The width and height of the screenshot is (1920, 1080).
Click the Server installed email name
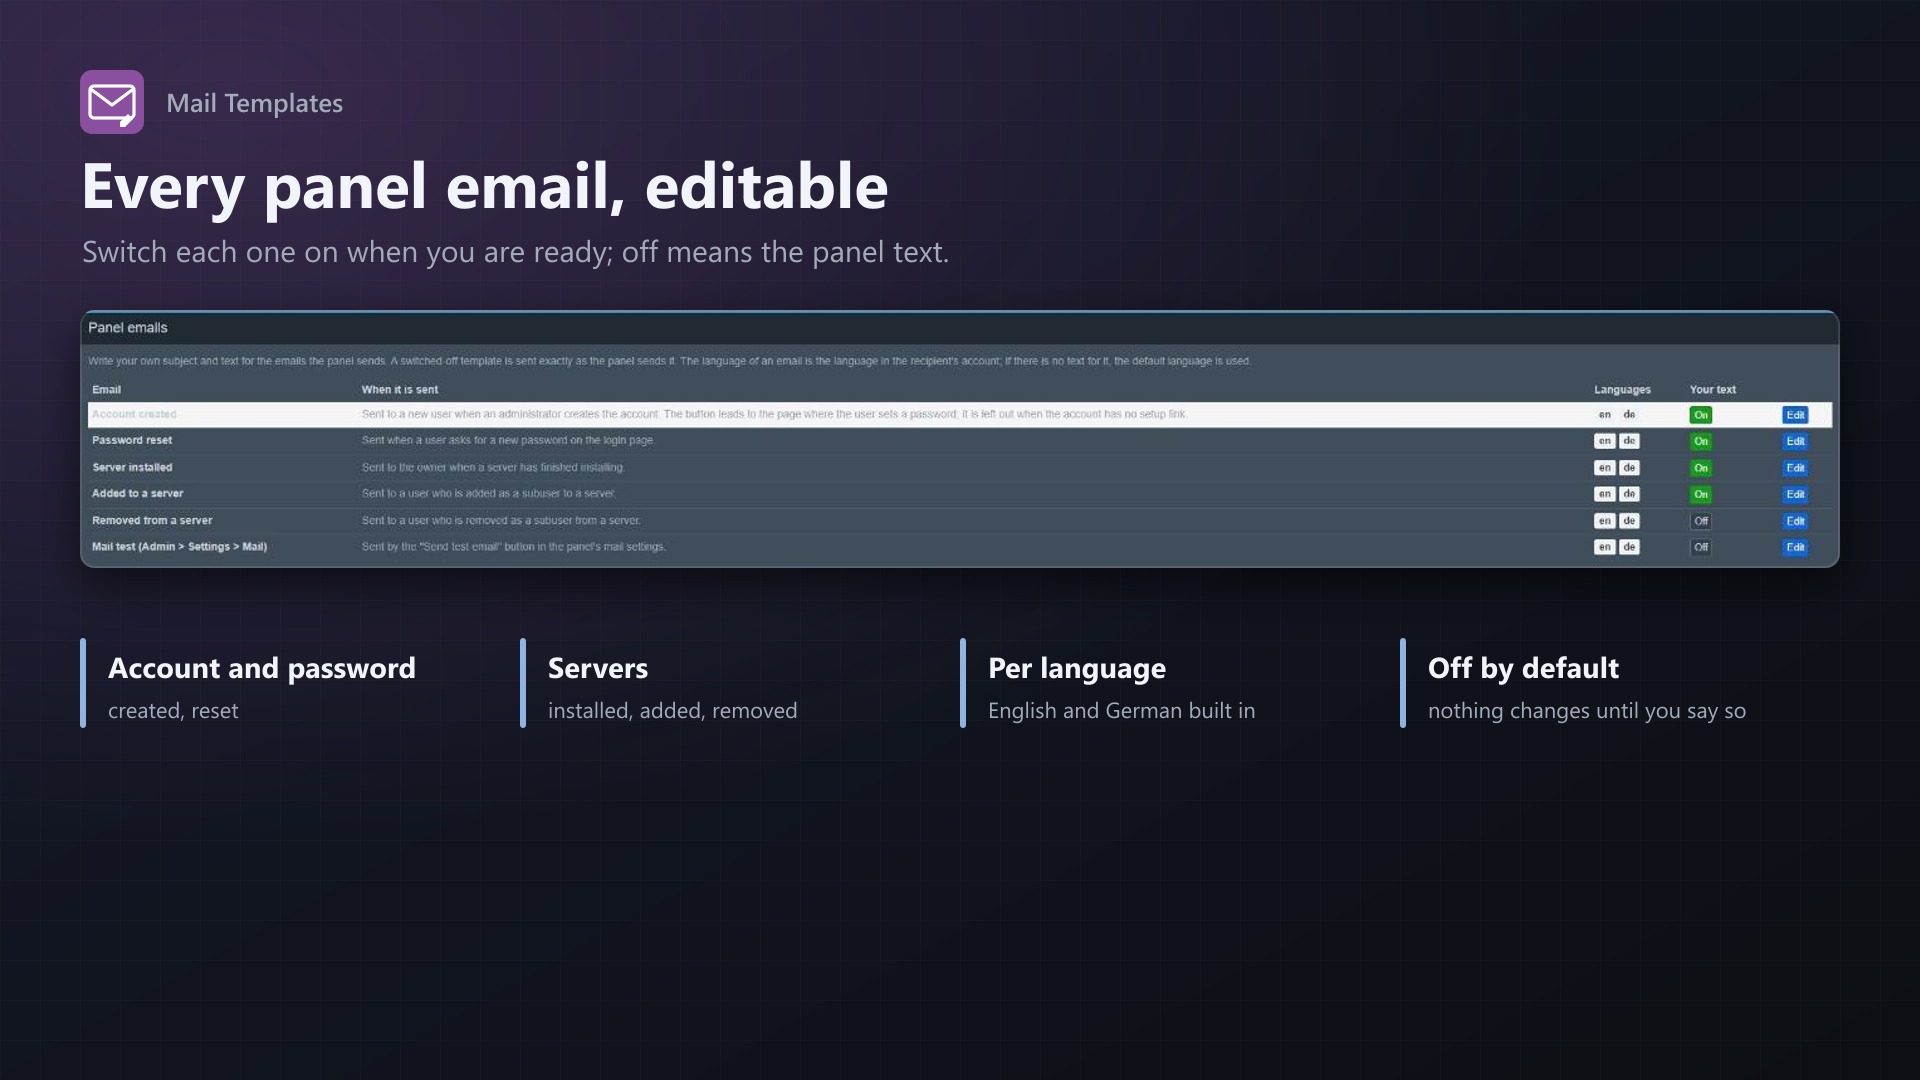point(132,467)
